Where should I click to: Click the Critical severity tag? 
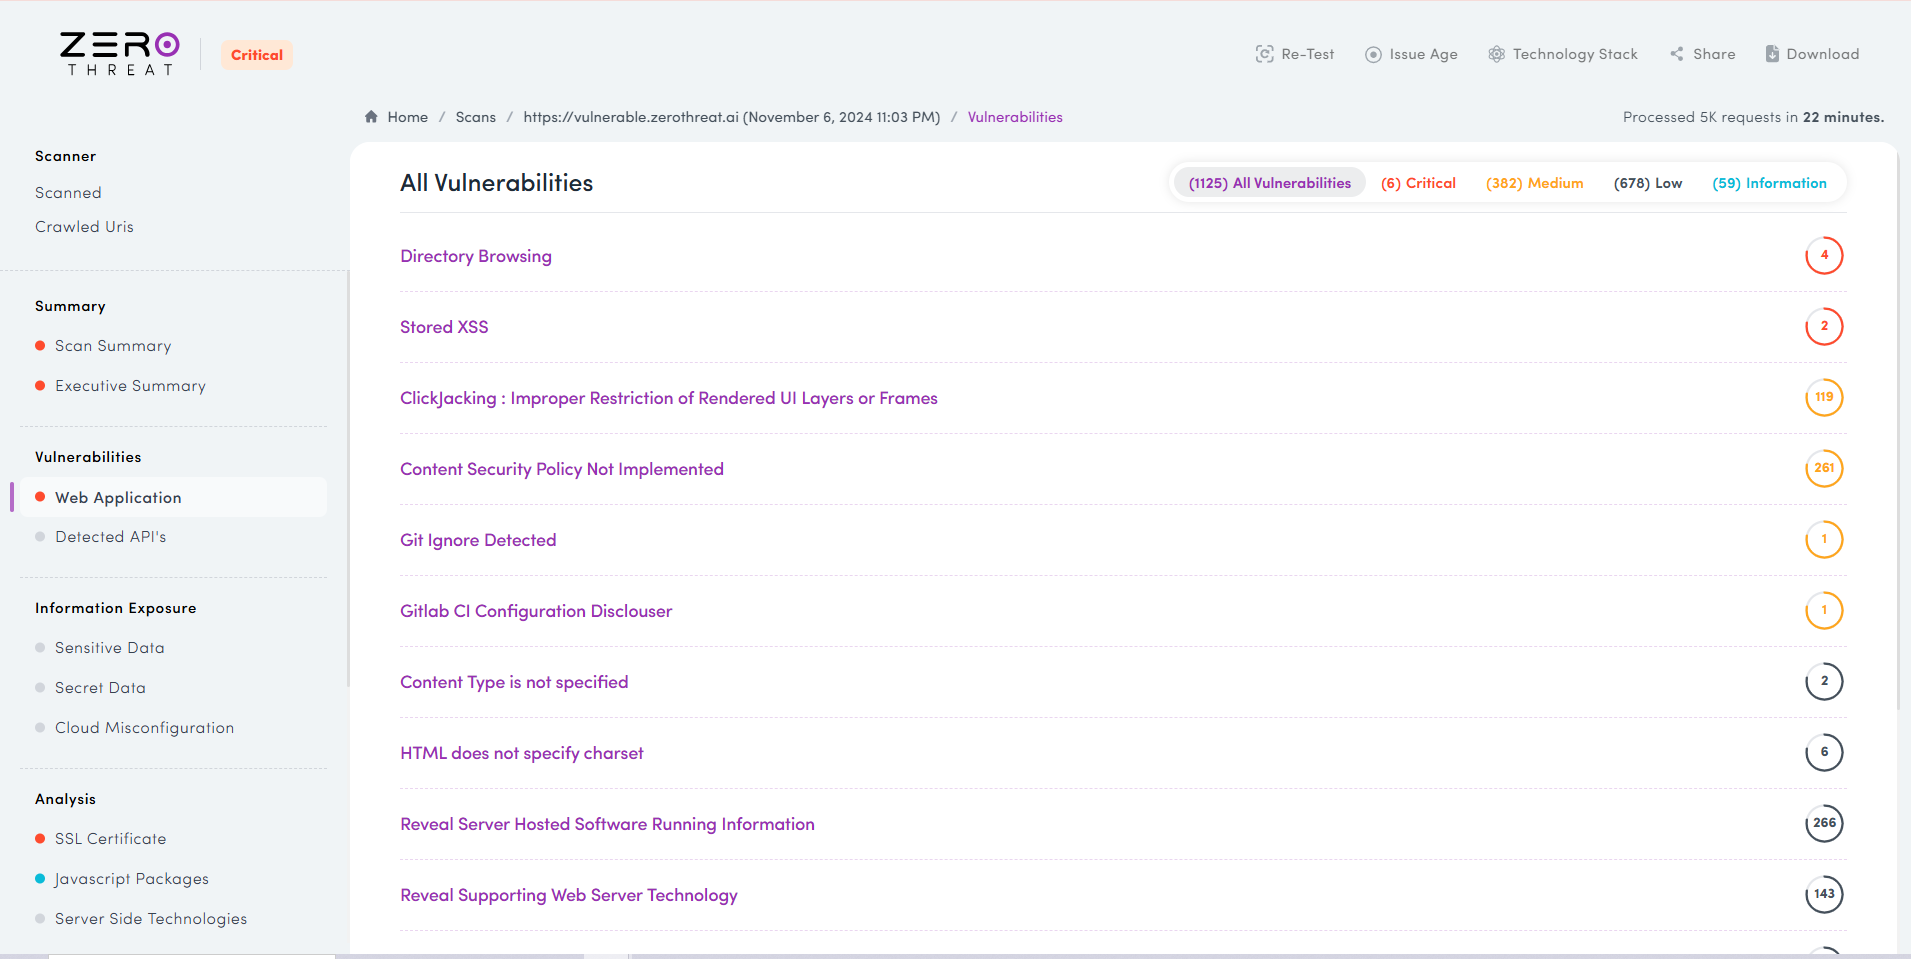tap(257, 55)
